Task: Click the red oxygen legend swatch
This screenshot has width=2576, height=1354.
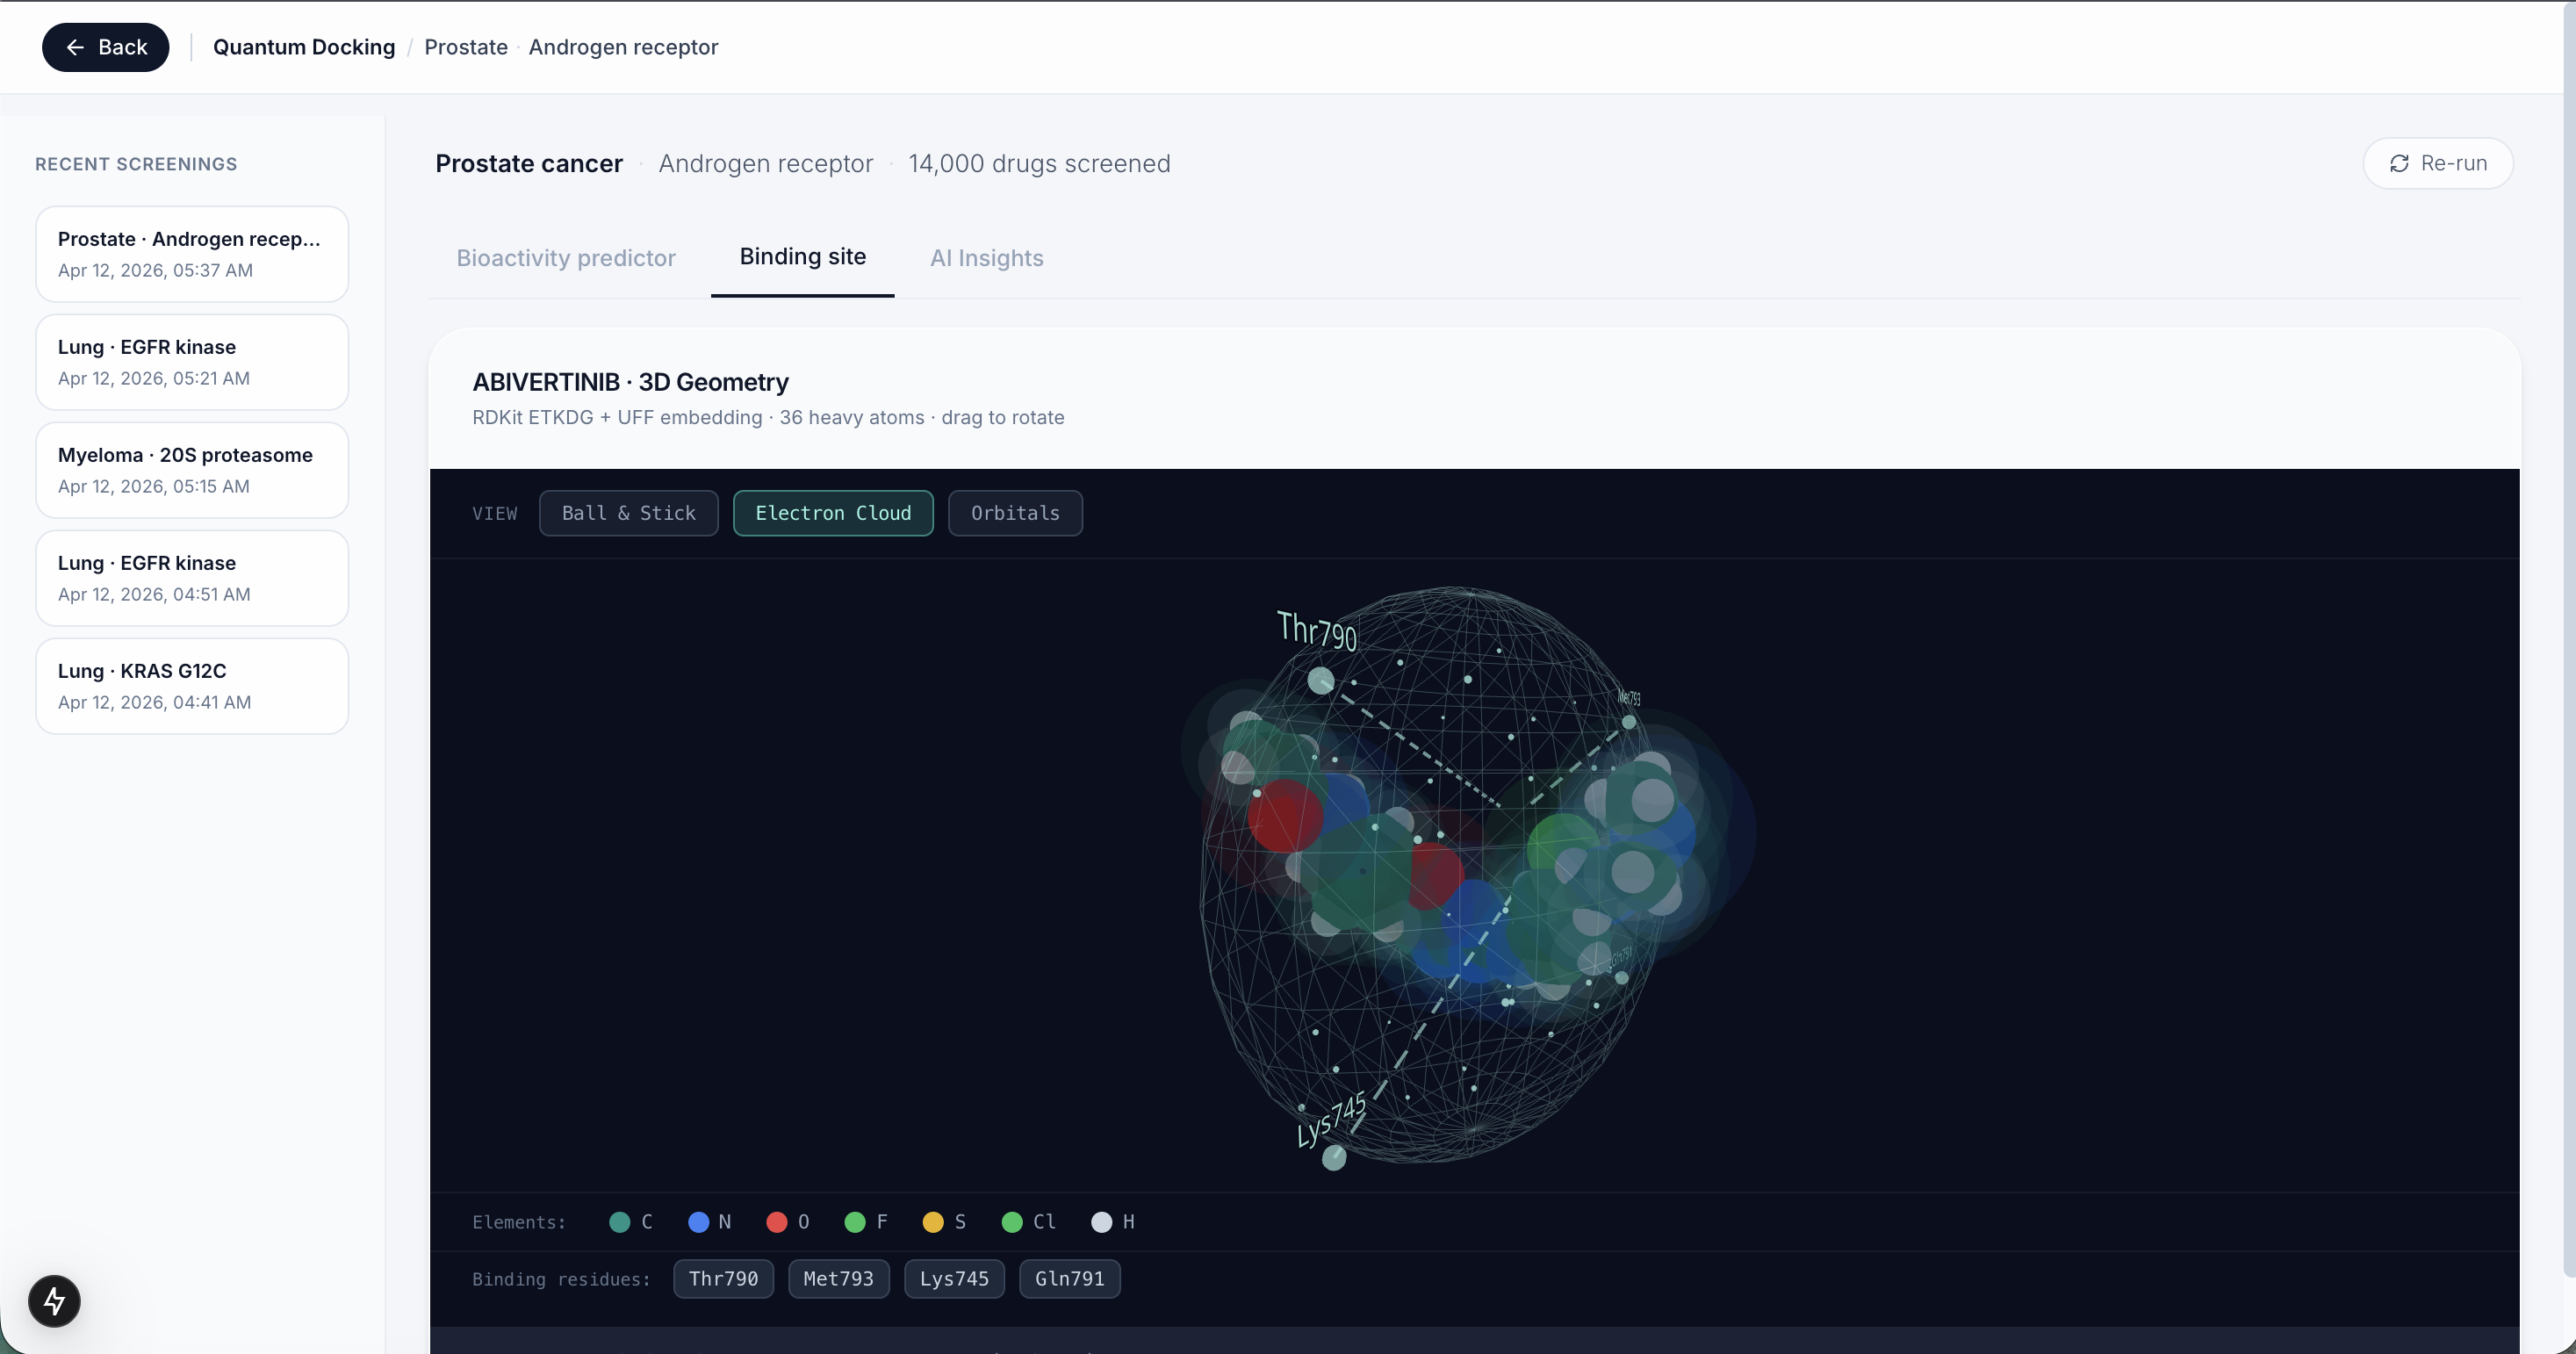Action: pyautogui.click(x=776, y=1221)
